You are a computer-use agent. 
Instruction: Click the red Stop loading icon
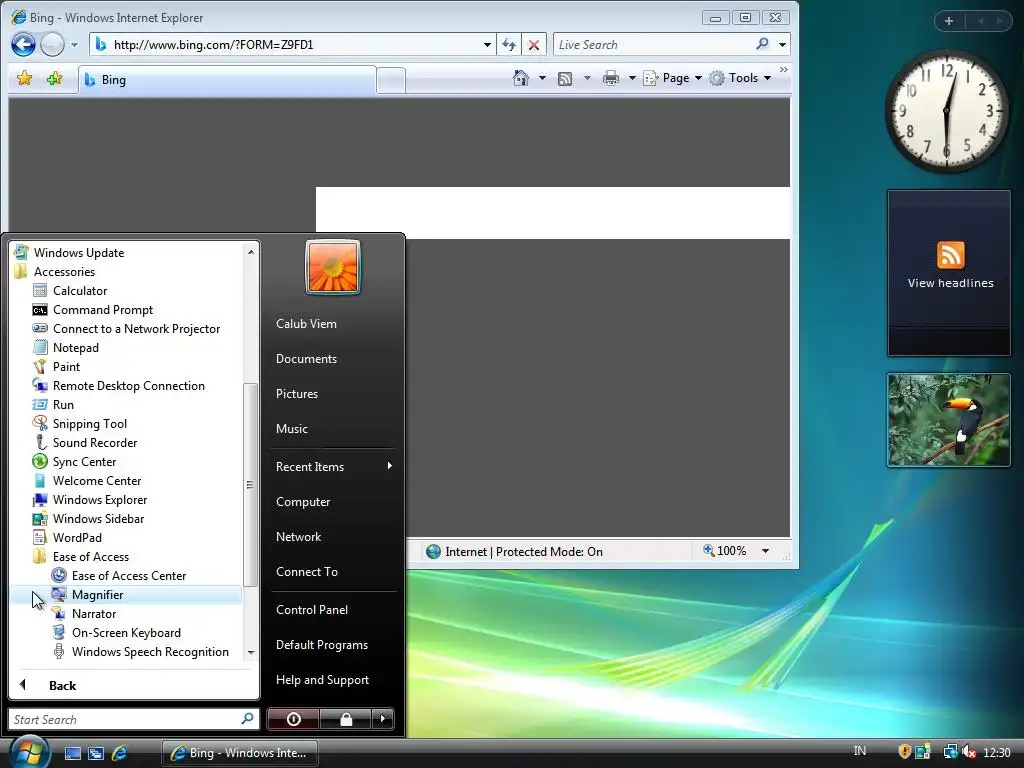(x=534, y=45)
